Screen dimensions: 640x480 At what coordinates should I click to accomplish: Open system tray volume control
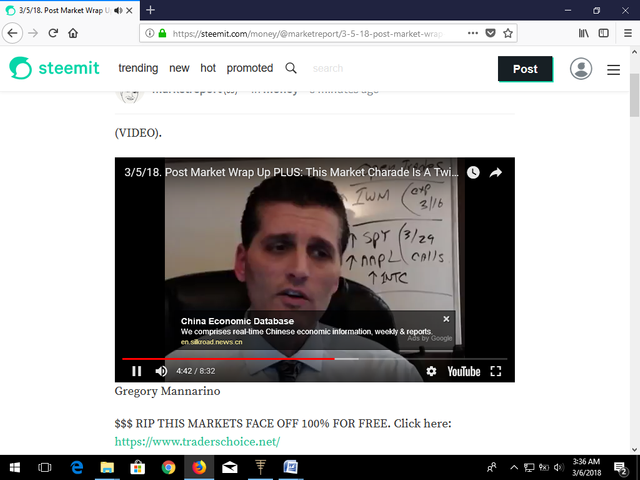tap(559, 468)
